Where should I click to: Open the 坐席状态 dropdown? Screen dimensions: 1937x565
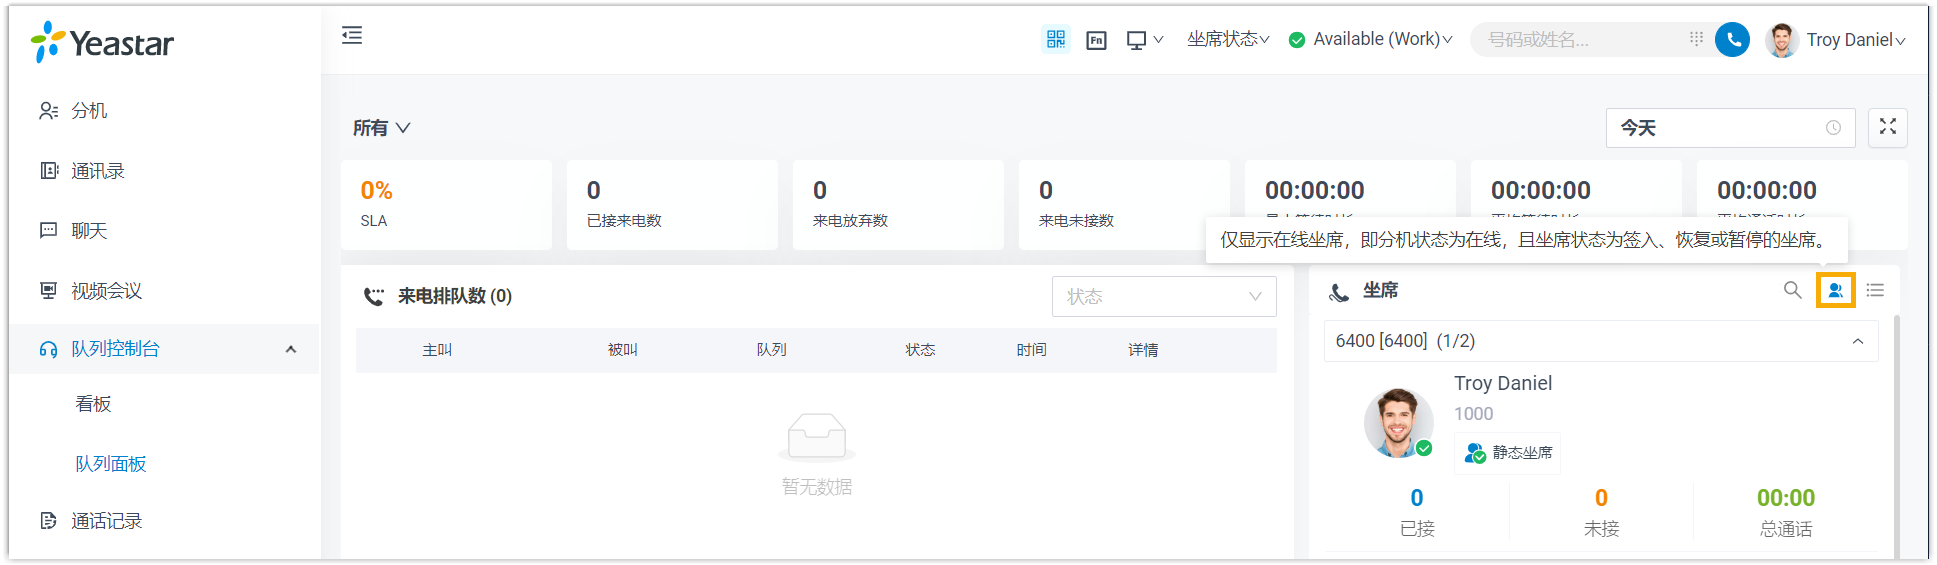[1227, 39]
